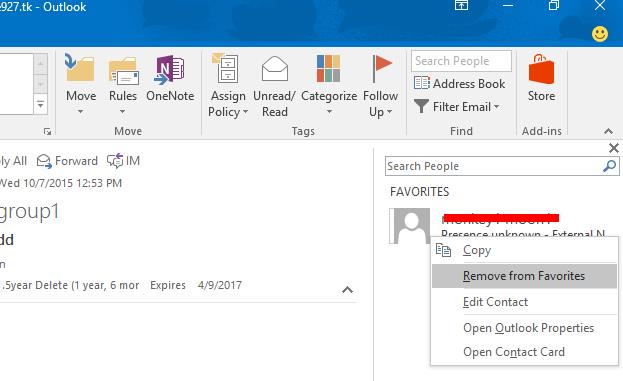Collapse the ribbon with the chevron
The image size is (623, 381).
pyautogui.click(x=608, y=131)
